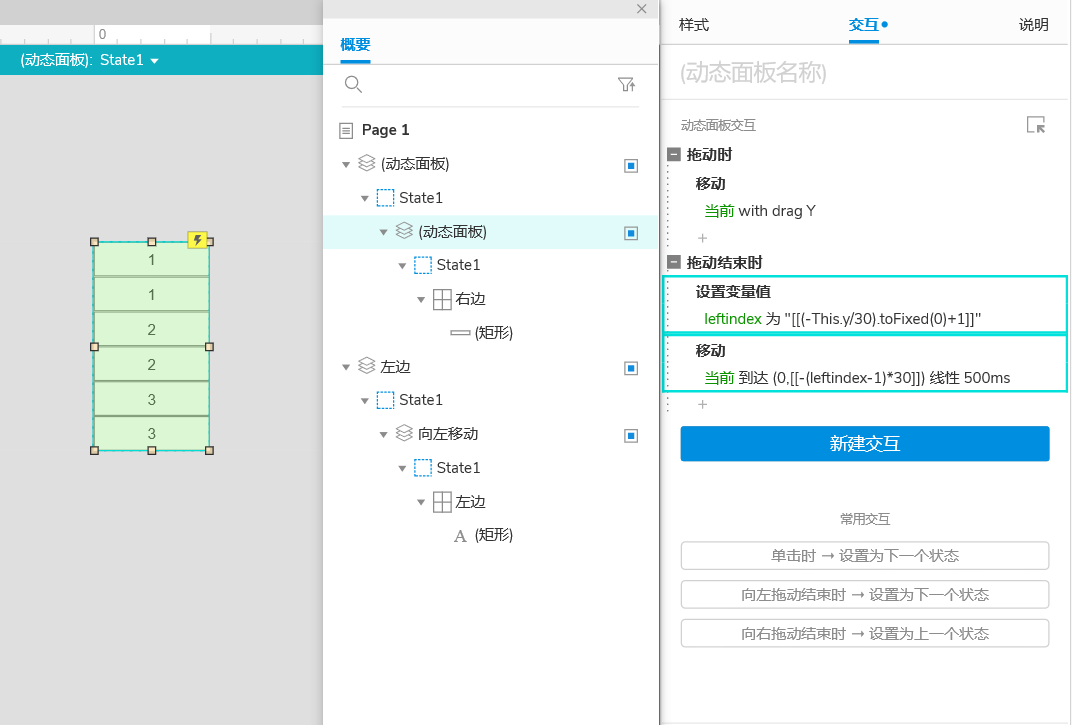
Task: Click the select-target icon beside 动态面板交互
Action: pyautogui.click(x=1036, y=124)
